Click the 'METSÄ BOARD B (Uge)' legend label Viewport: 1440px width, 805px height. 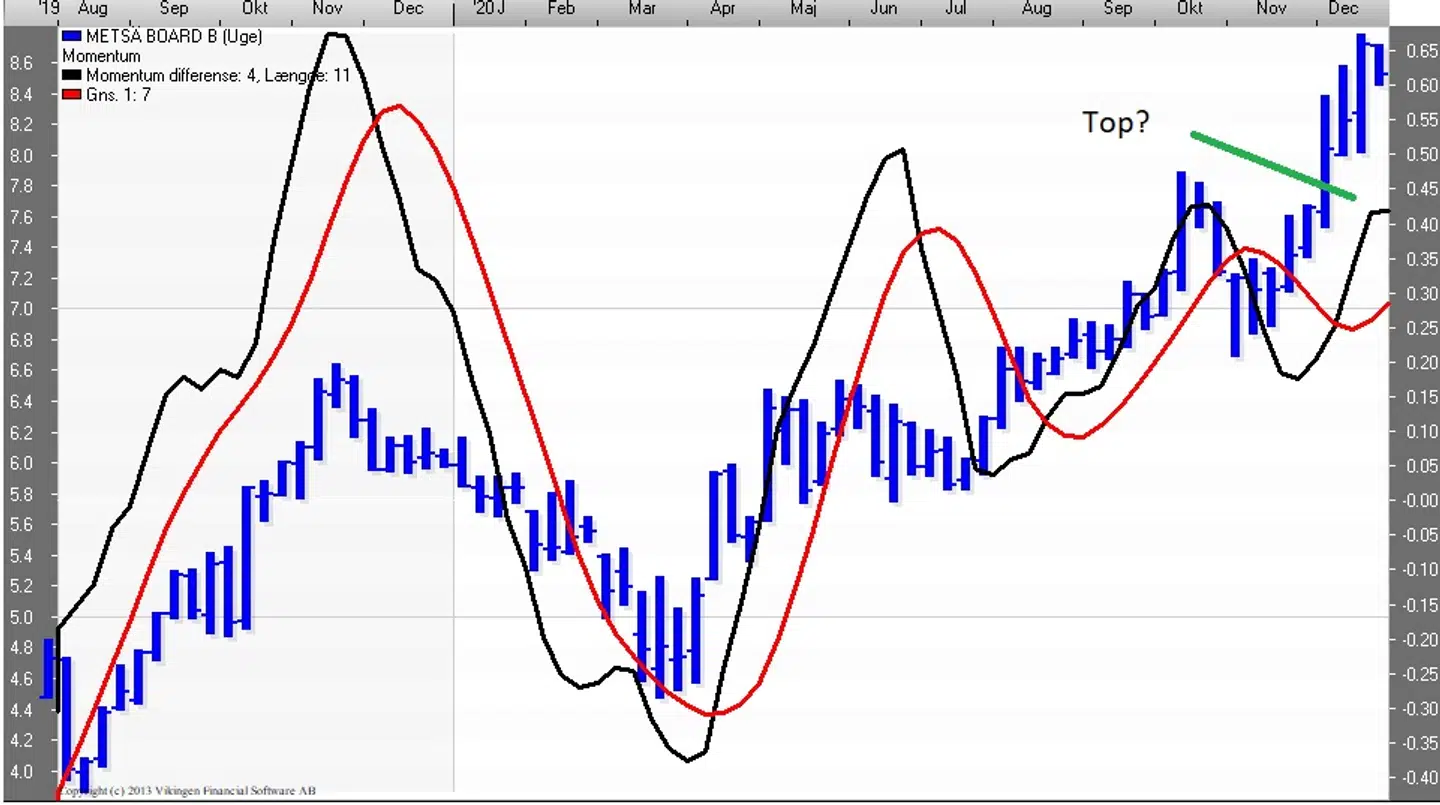coord(174,38)
